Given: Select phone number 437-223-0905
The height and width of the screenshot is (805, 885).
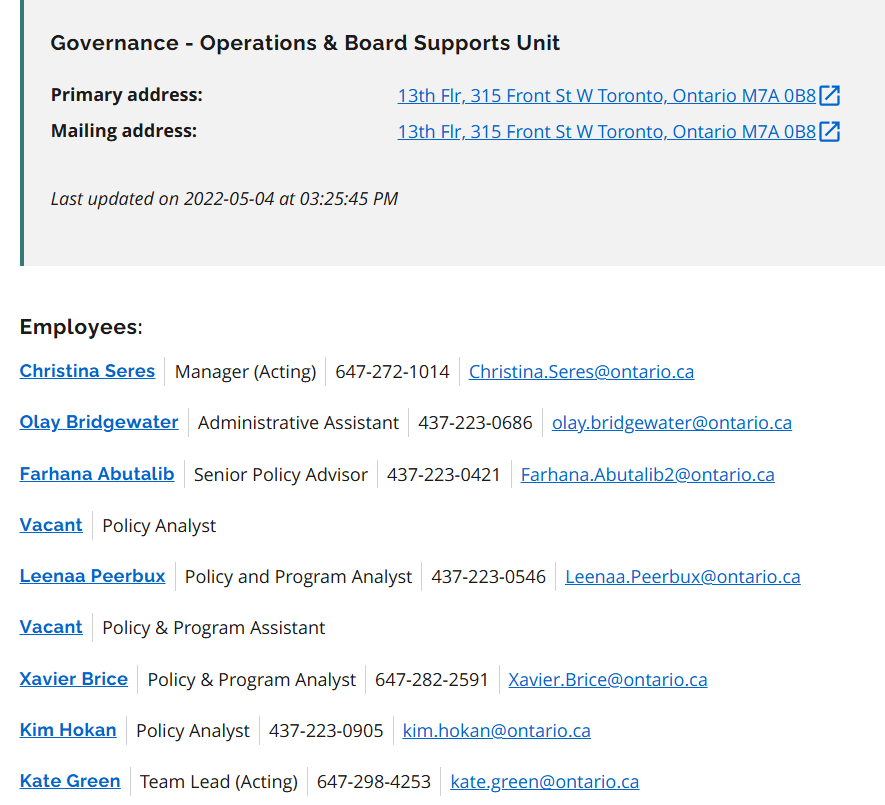Looking at the screenshot, I should coord(326,731).
